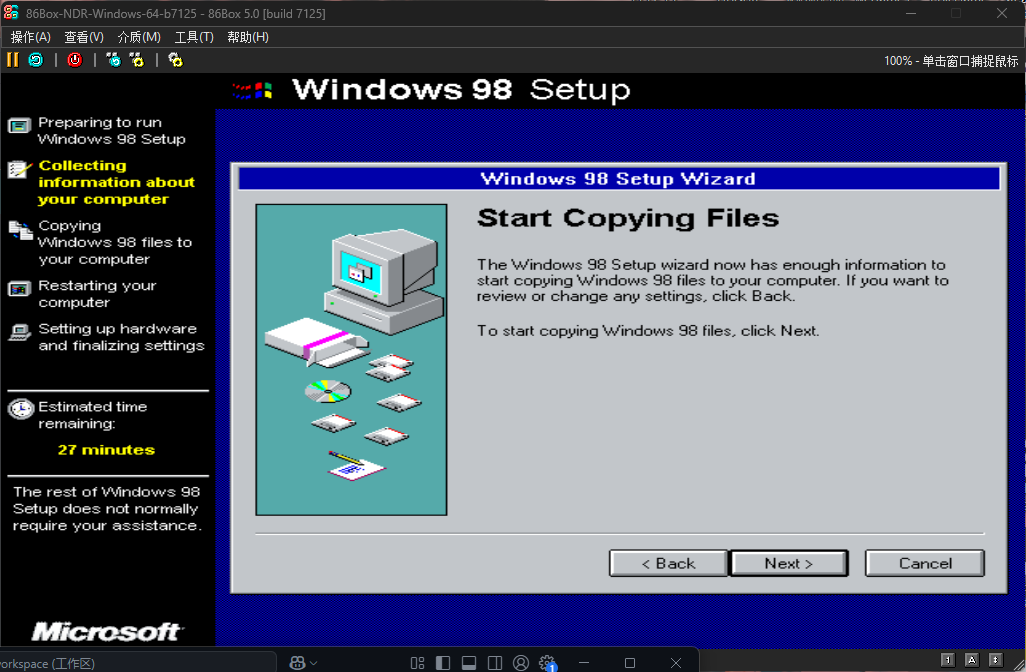Click the Windows flag logo beside Windows 98 Setup
1026x672 pixels.
coord(253,90)
